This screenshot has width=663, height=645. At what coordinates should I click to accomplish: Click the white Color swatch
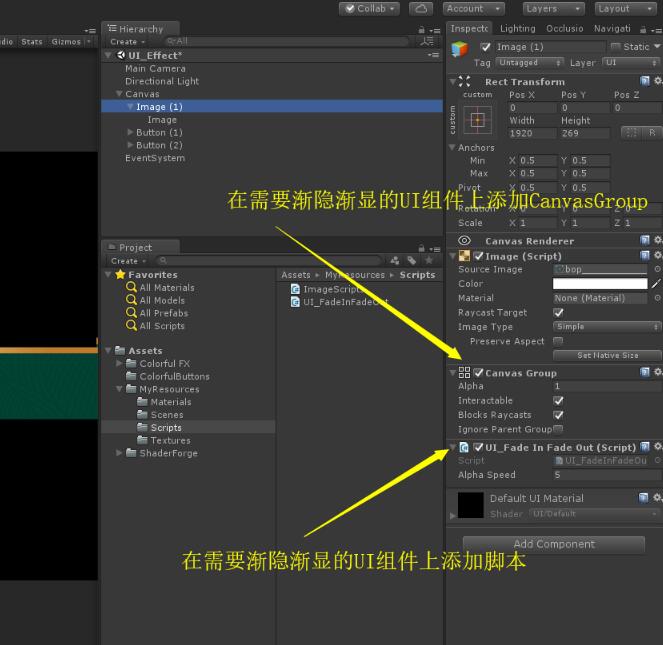(600, 284)
